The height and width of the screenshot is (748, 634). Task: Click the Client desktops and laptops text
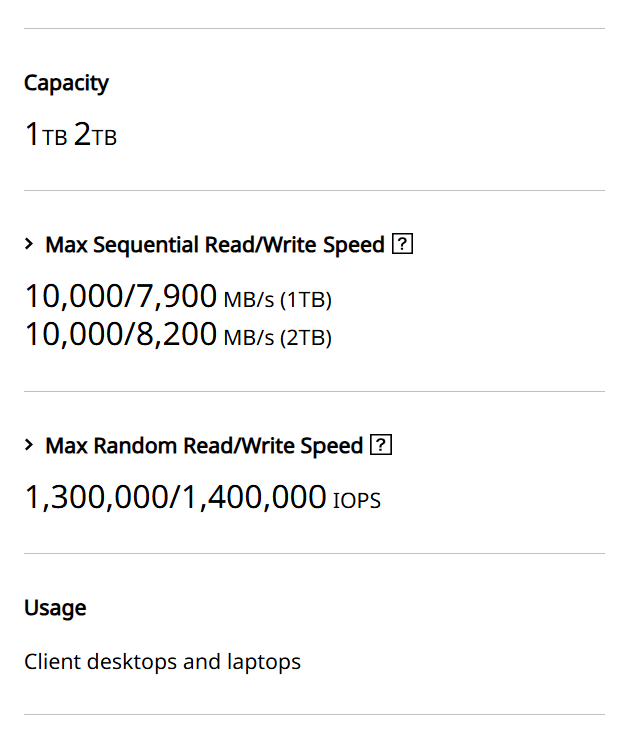[x=162, y=662]
